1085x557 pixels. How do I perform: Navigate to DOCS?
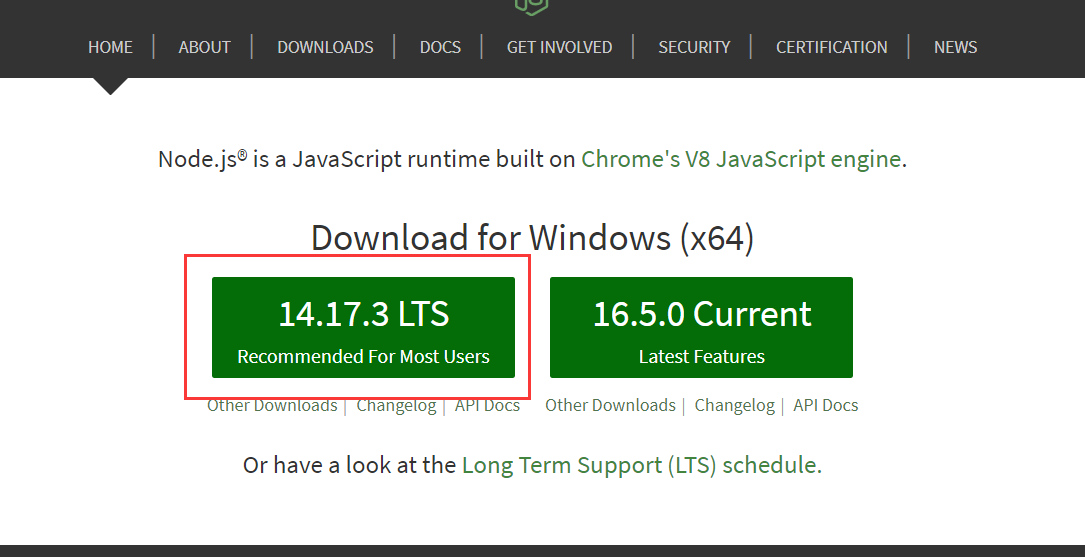[x=440, y=47]
